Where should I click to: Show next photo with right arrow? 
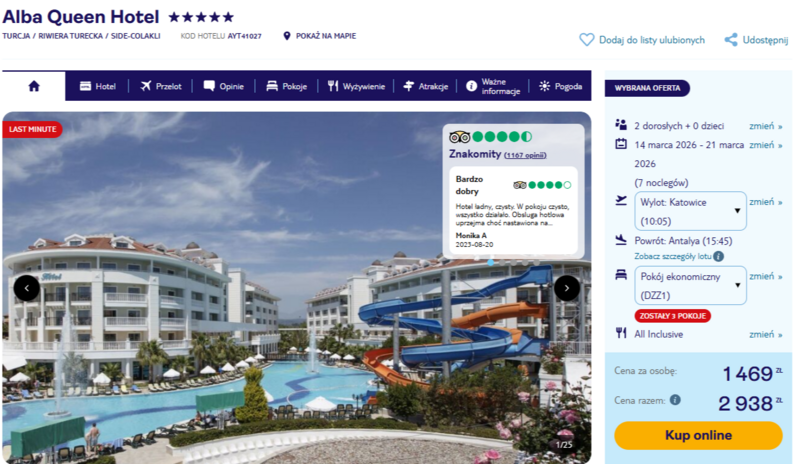point(567,288)
